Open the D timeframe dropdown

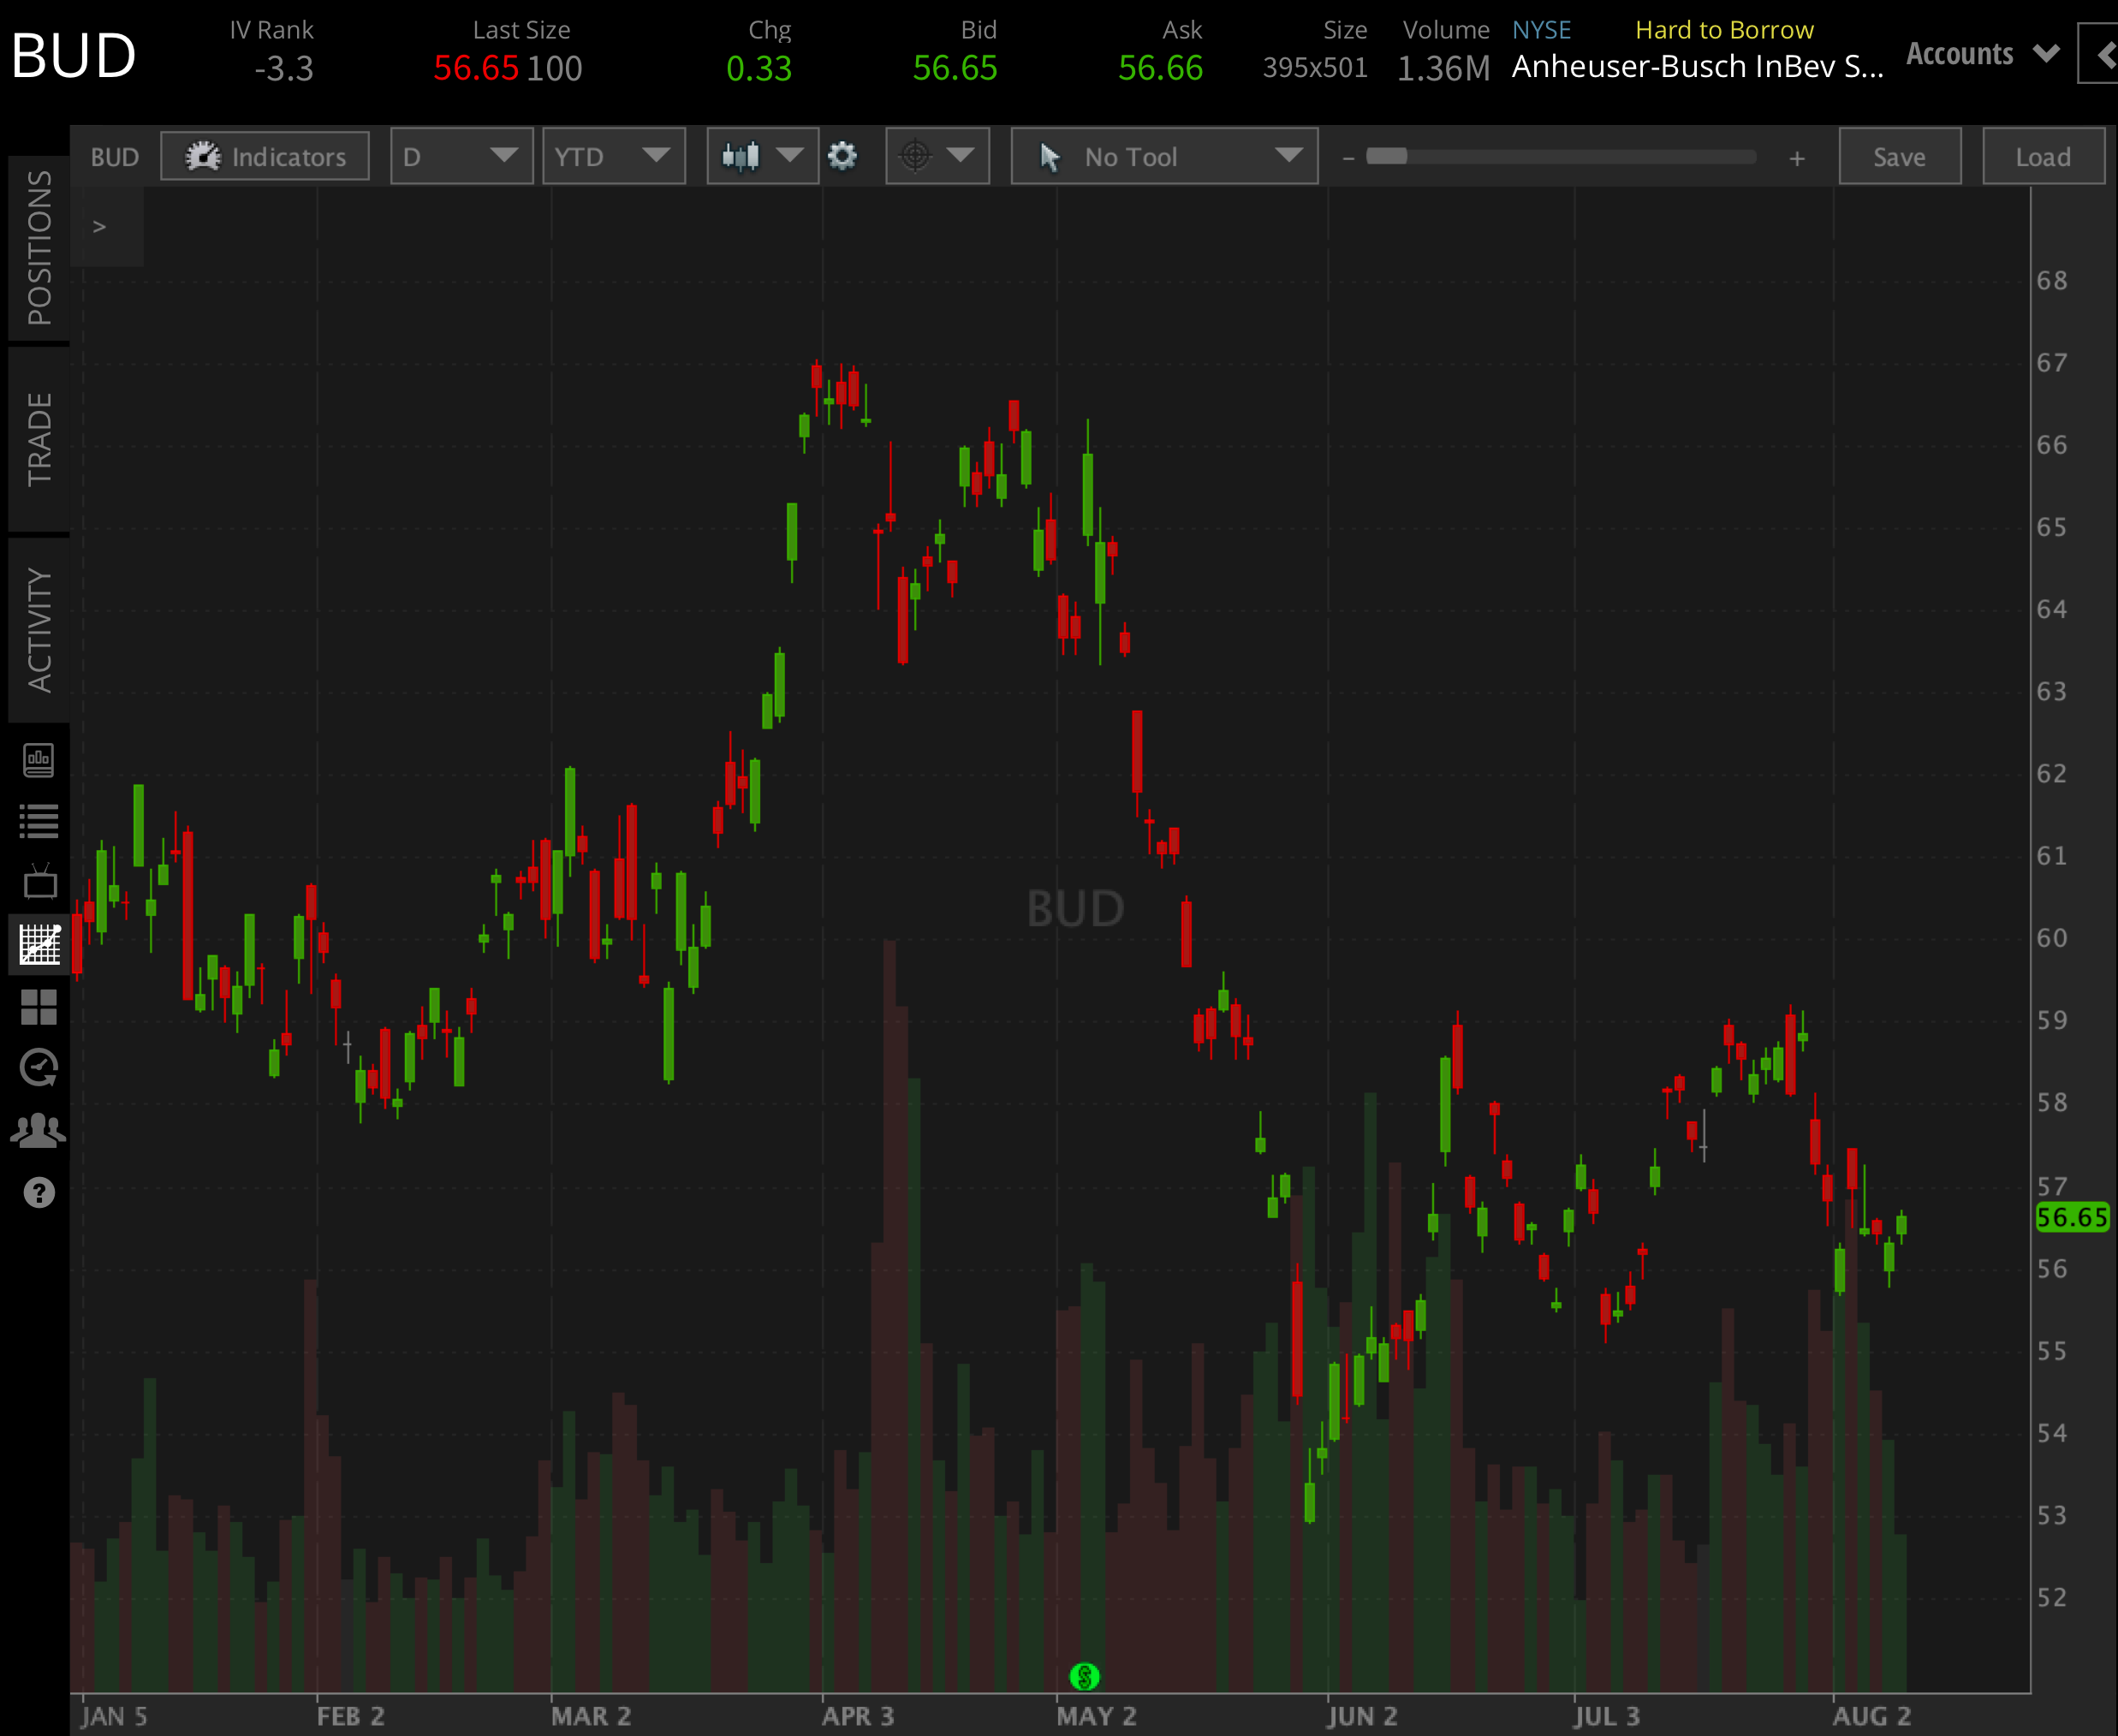(x=461, y=156)
